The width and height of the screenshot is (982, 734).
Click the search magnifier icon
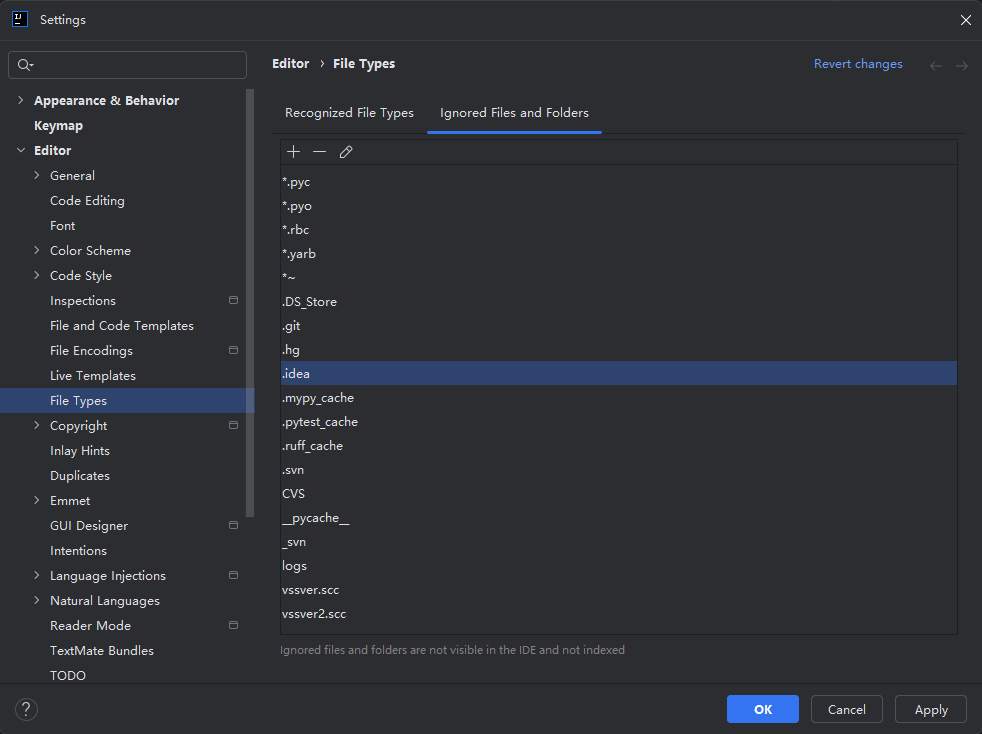point(25,65)
